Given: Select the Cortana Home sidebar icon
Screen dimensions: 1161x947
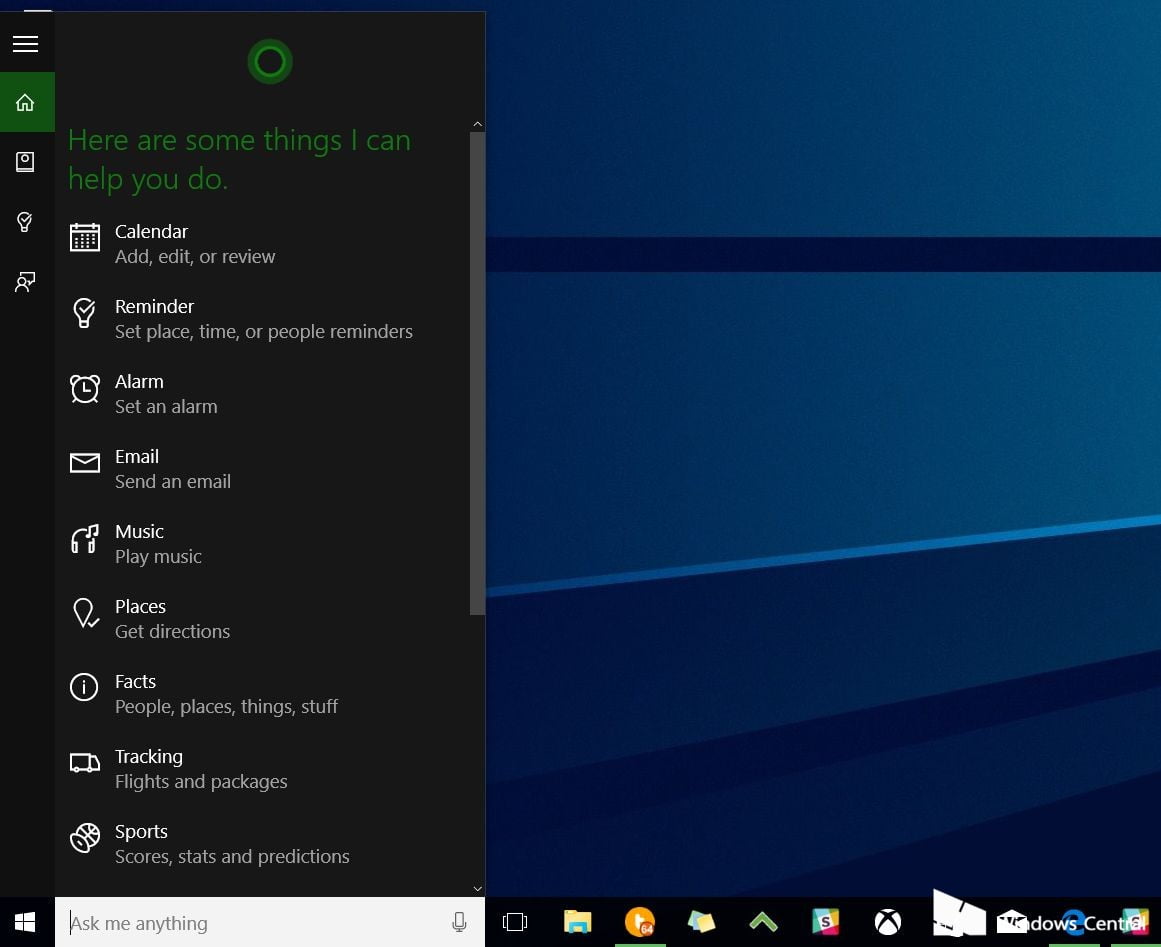Looking at the screenshot, I should tap(26, 103).
